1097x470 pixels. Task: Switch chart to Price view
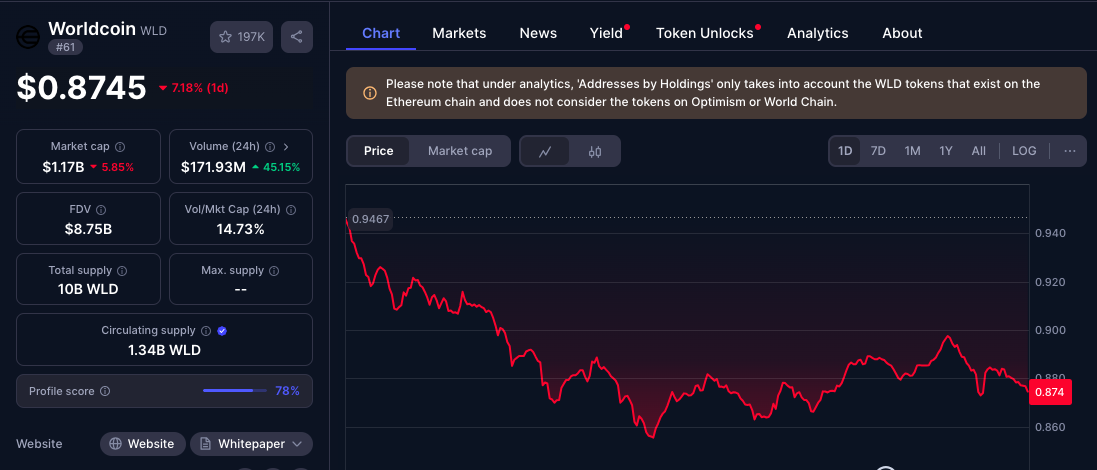(x=379, y=151)
